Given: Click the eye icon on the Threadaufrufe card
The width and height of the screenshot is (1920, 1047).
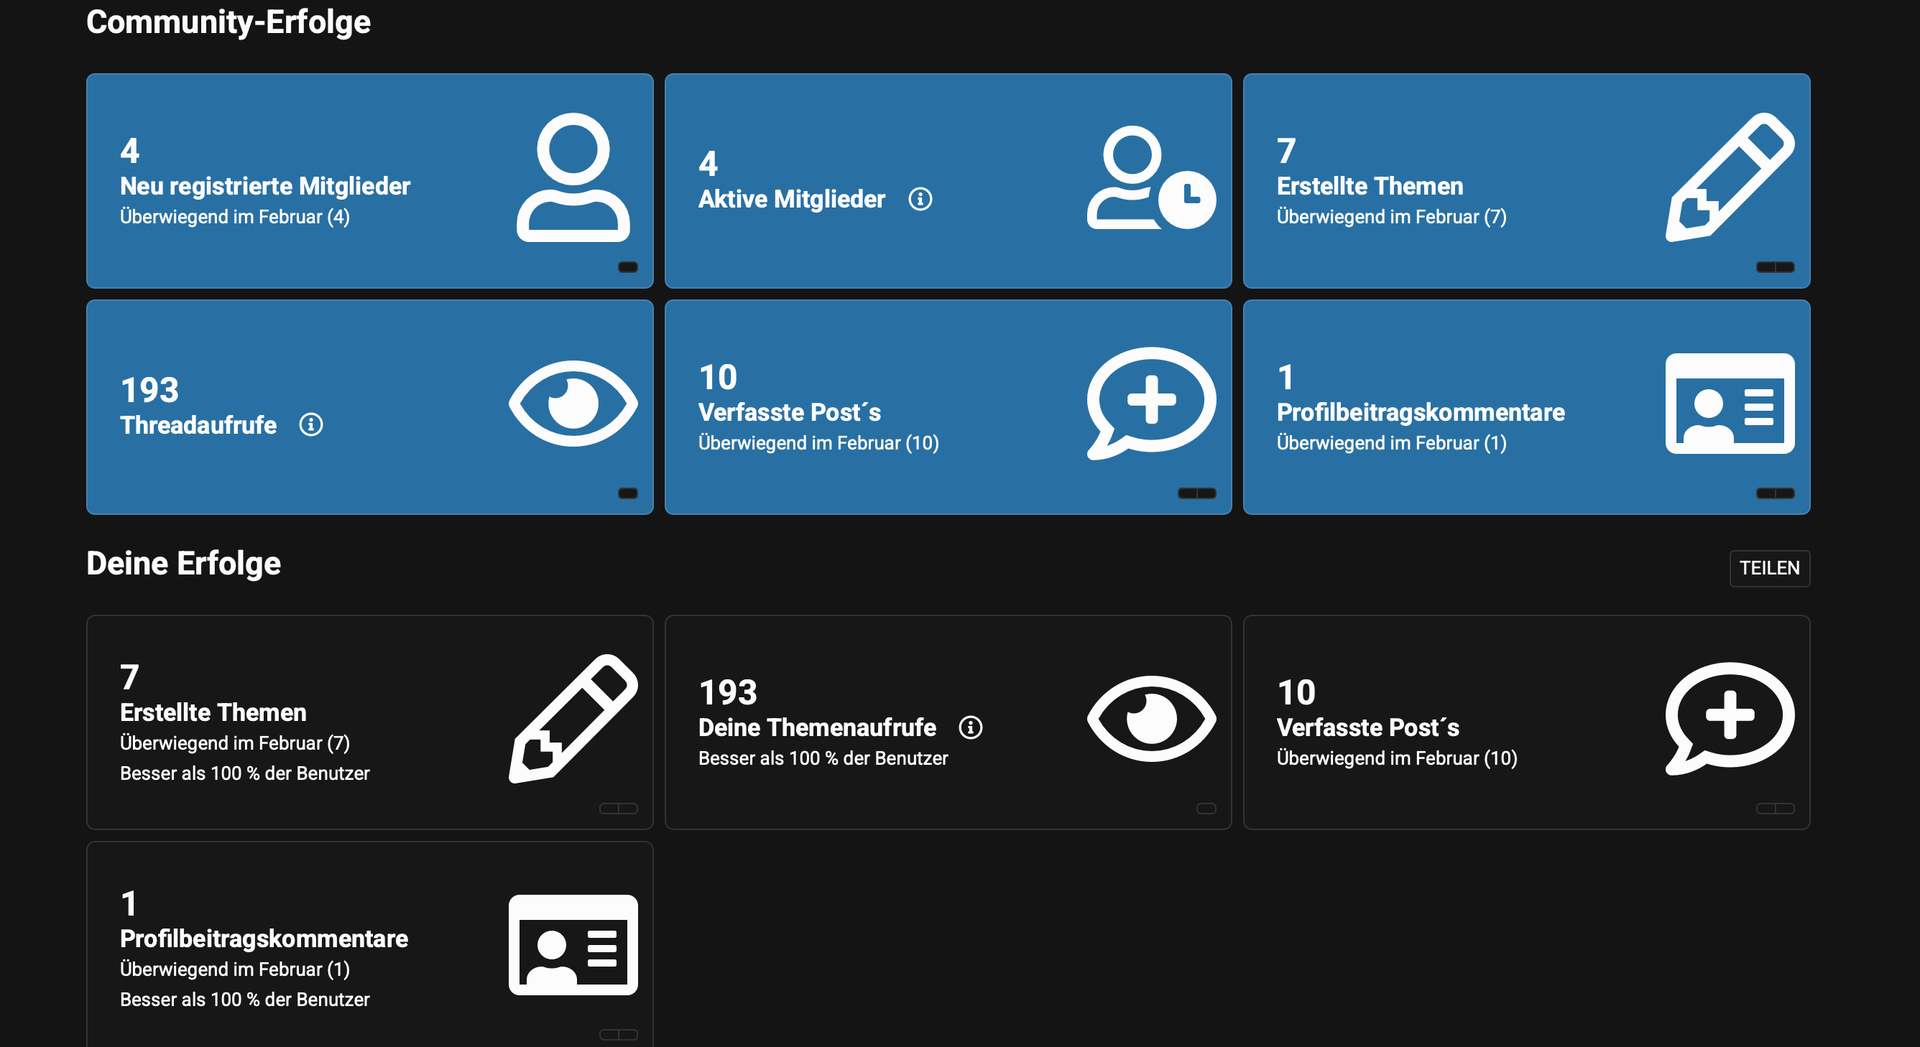Looking at the screenshot, I should click(573, 403).
